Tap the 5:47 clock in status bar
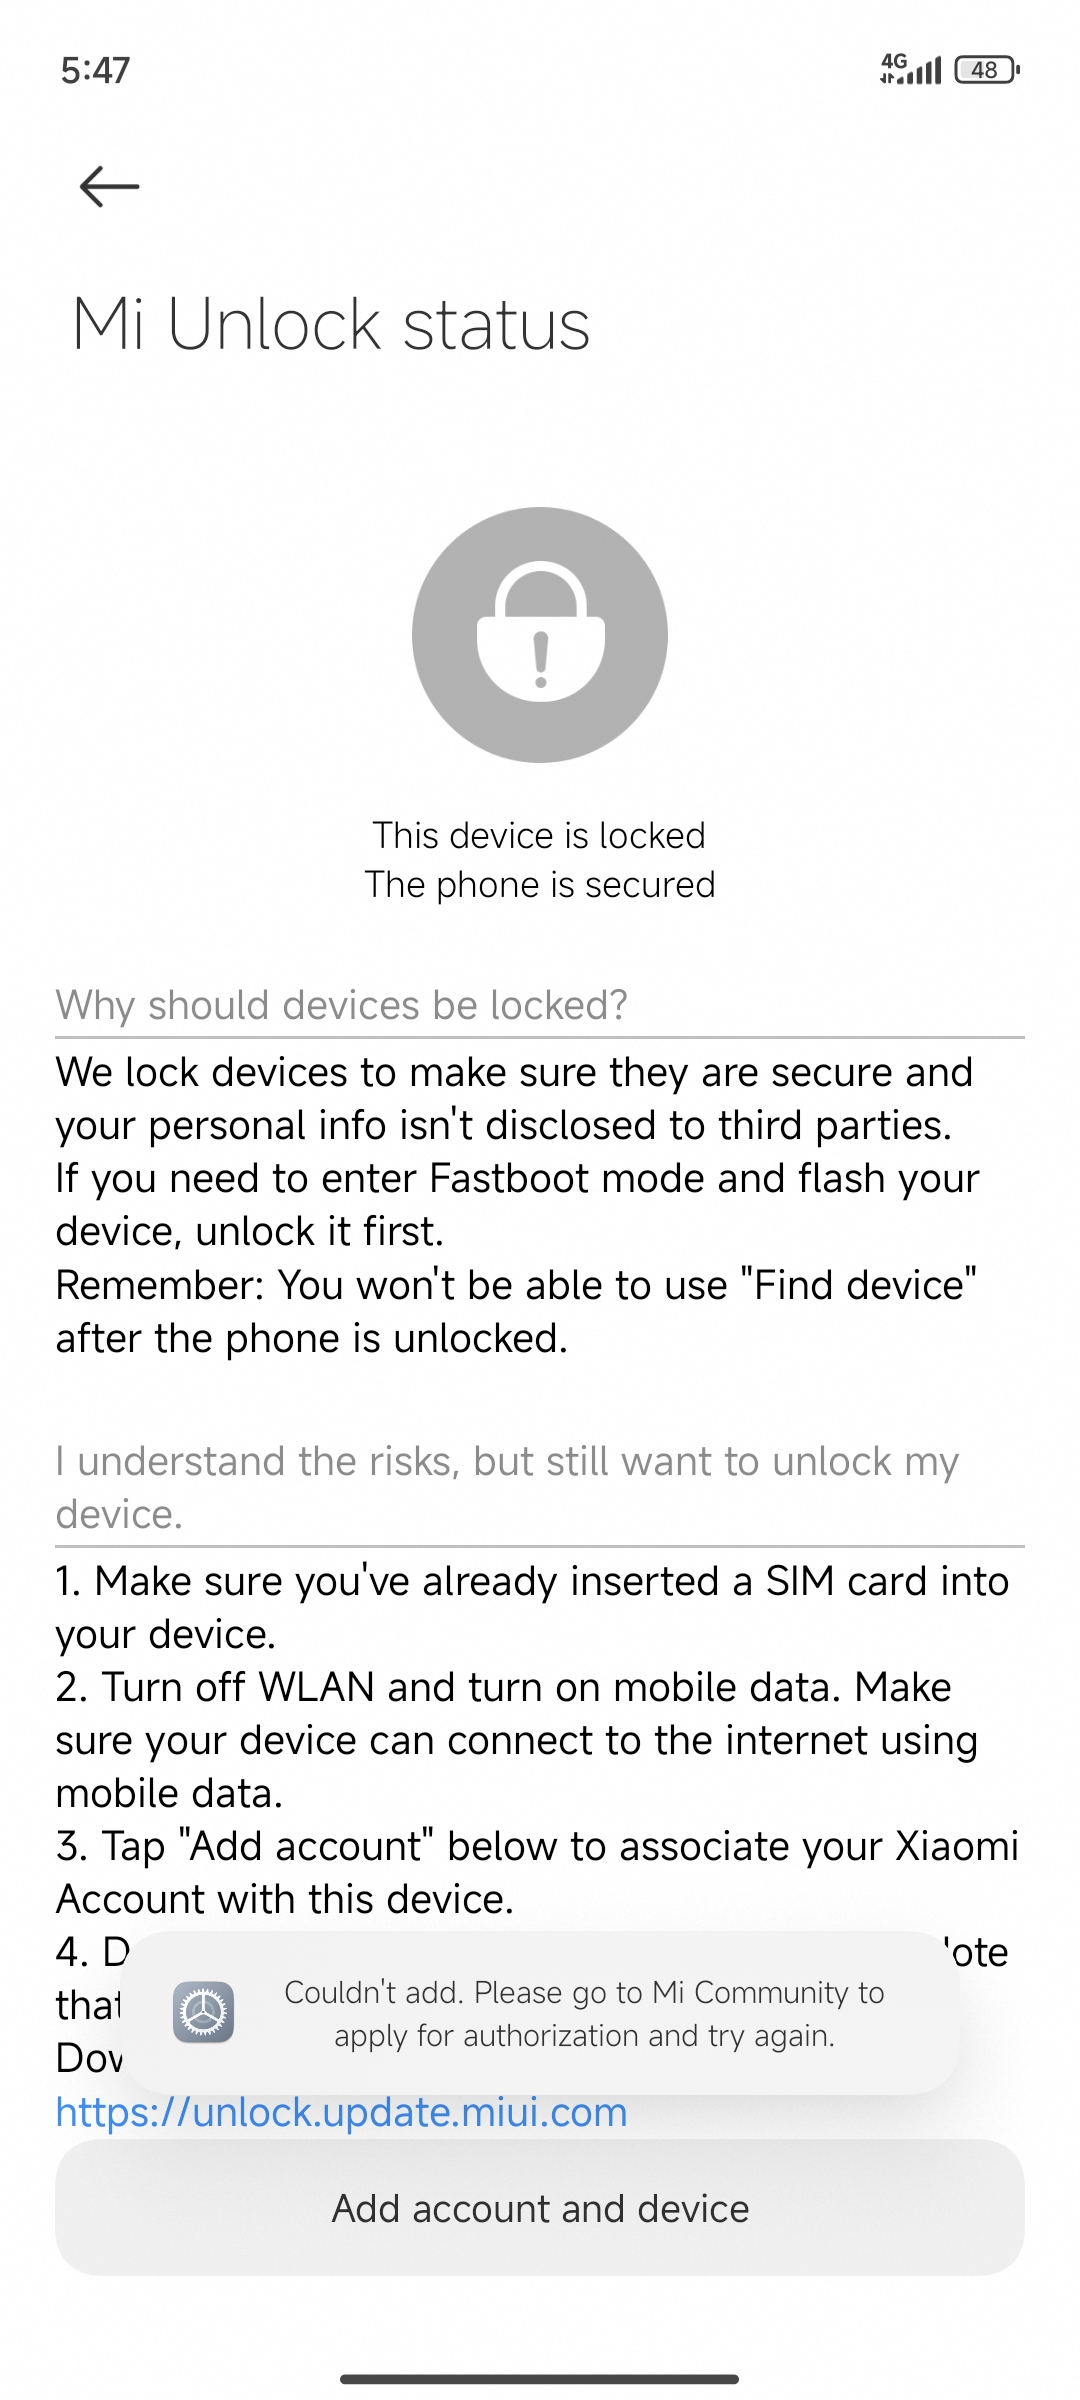This screenshot has width=1080, height=2400. (x=95, y=70)
